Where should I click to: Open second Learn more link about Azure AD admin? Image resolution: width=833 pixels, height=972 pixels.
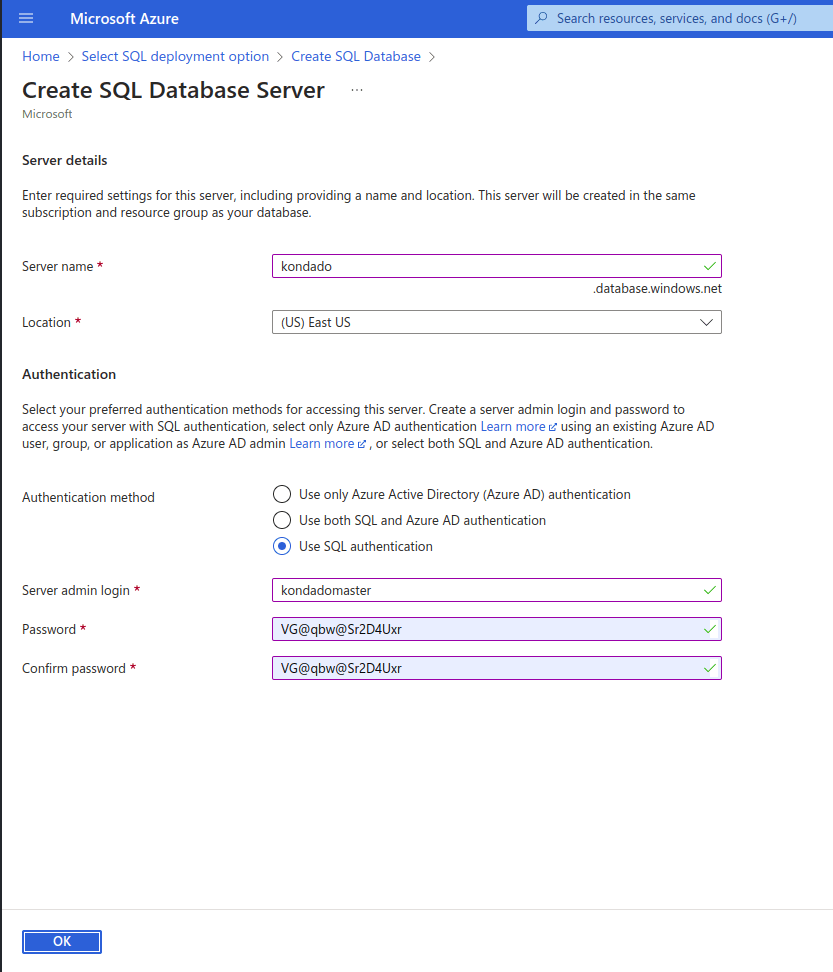(322, 443)
